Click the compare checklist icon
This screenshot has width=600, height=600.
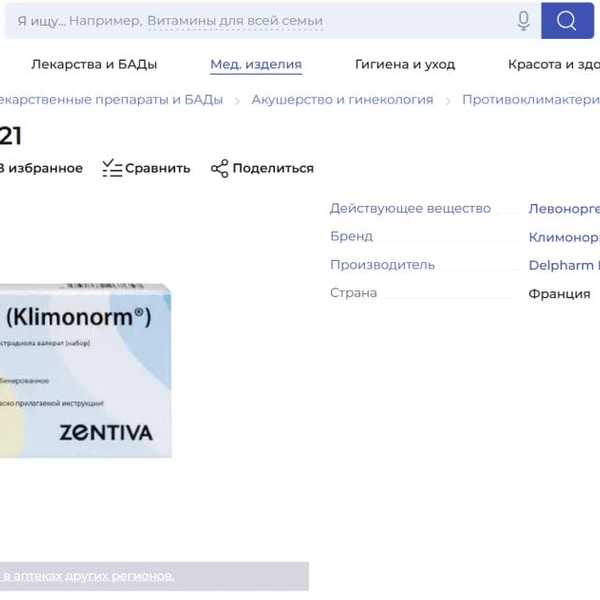point(112,168)
